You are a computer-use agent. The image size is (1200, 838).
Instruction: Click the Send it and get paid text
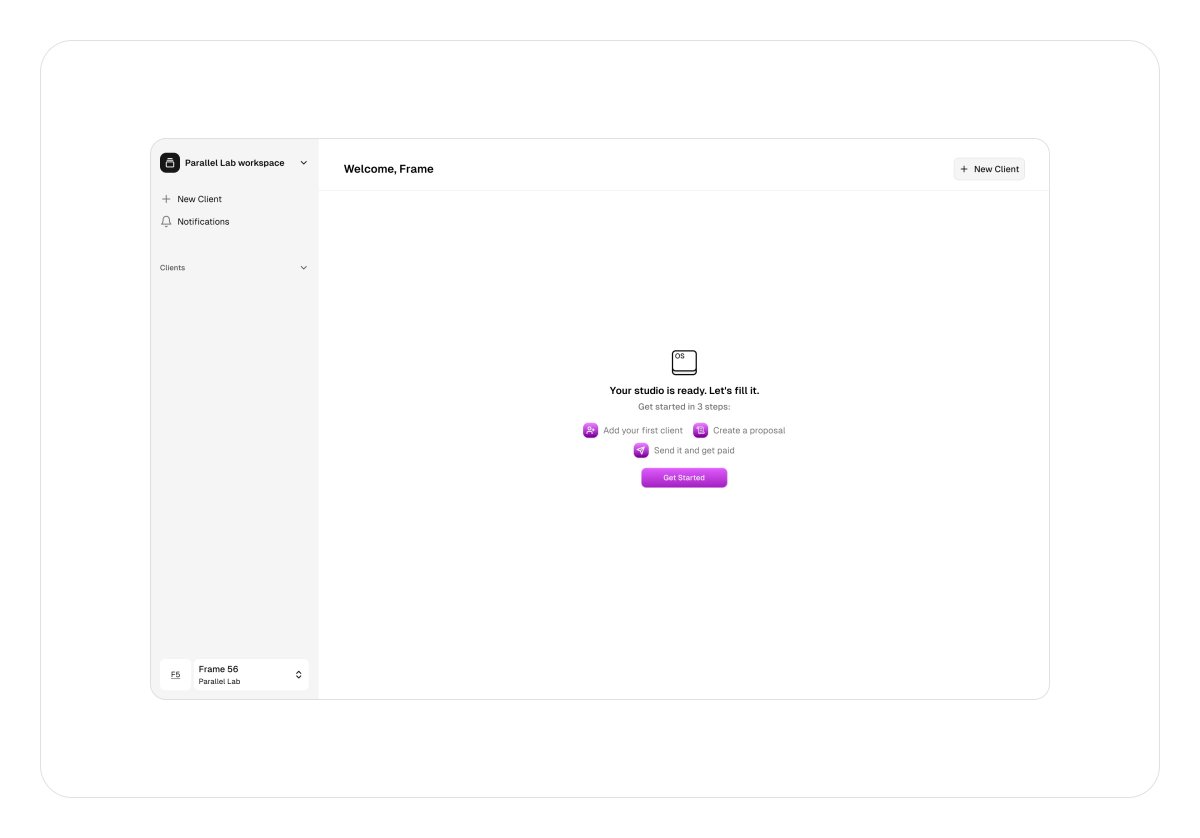(694, 451)
